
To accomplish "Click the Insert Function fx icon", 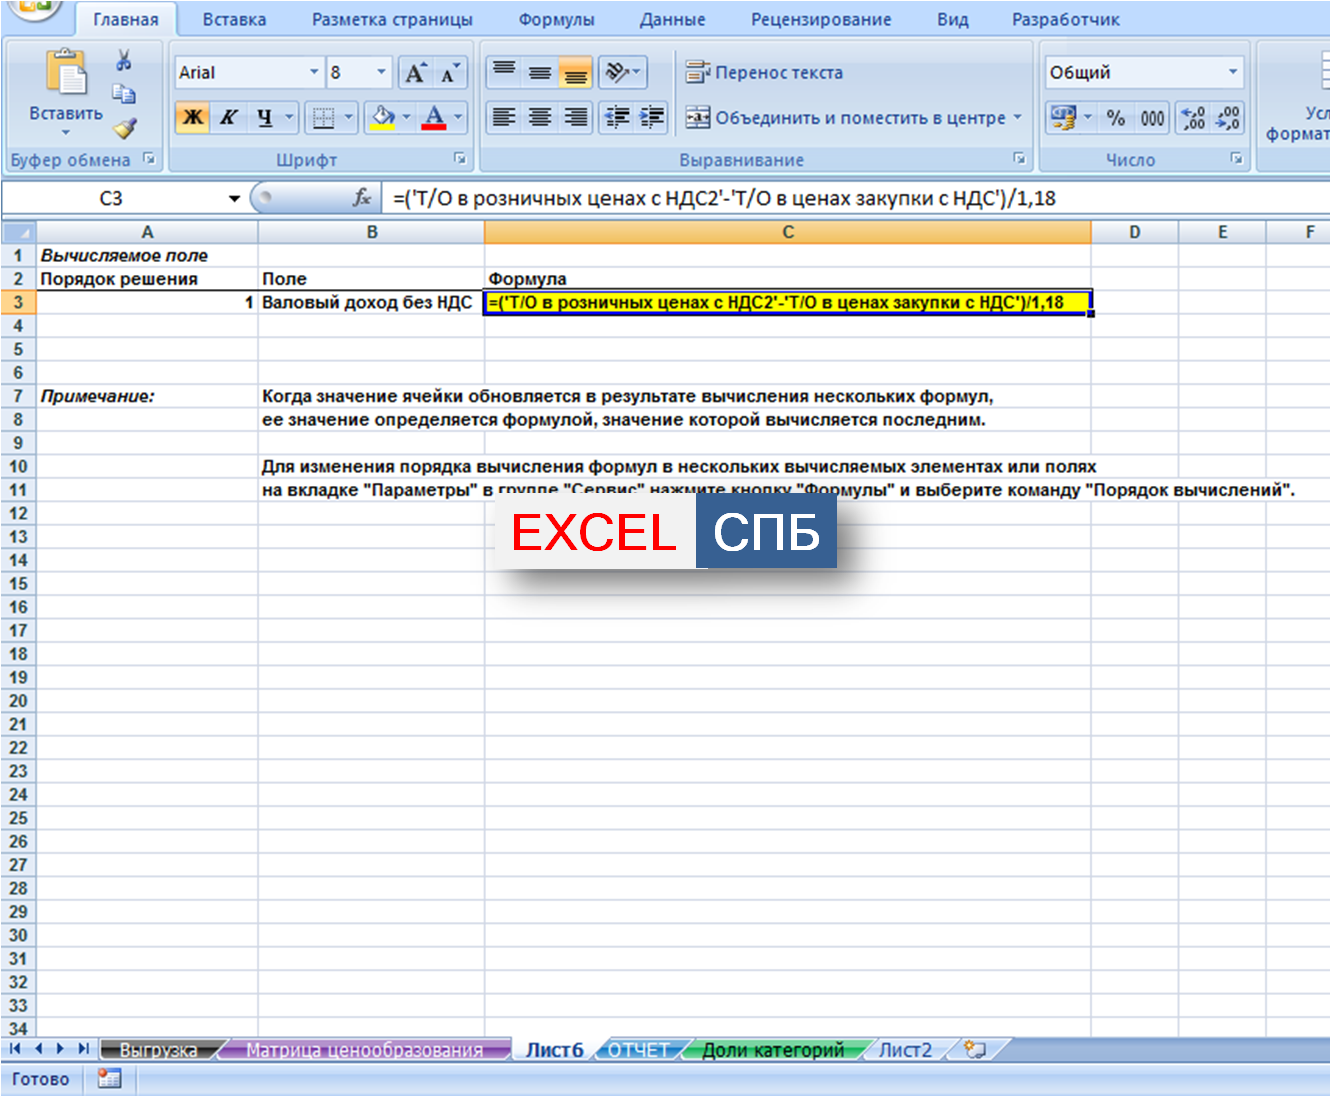I will pos(362,198).
